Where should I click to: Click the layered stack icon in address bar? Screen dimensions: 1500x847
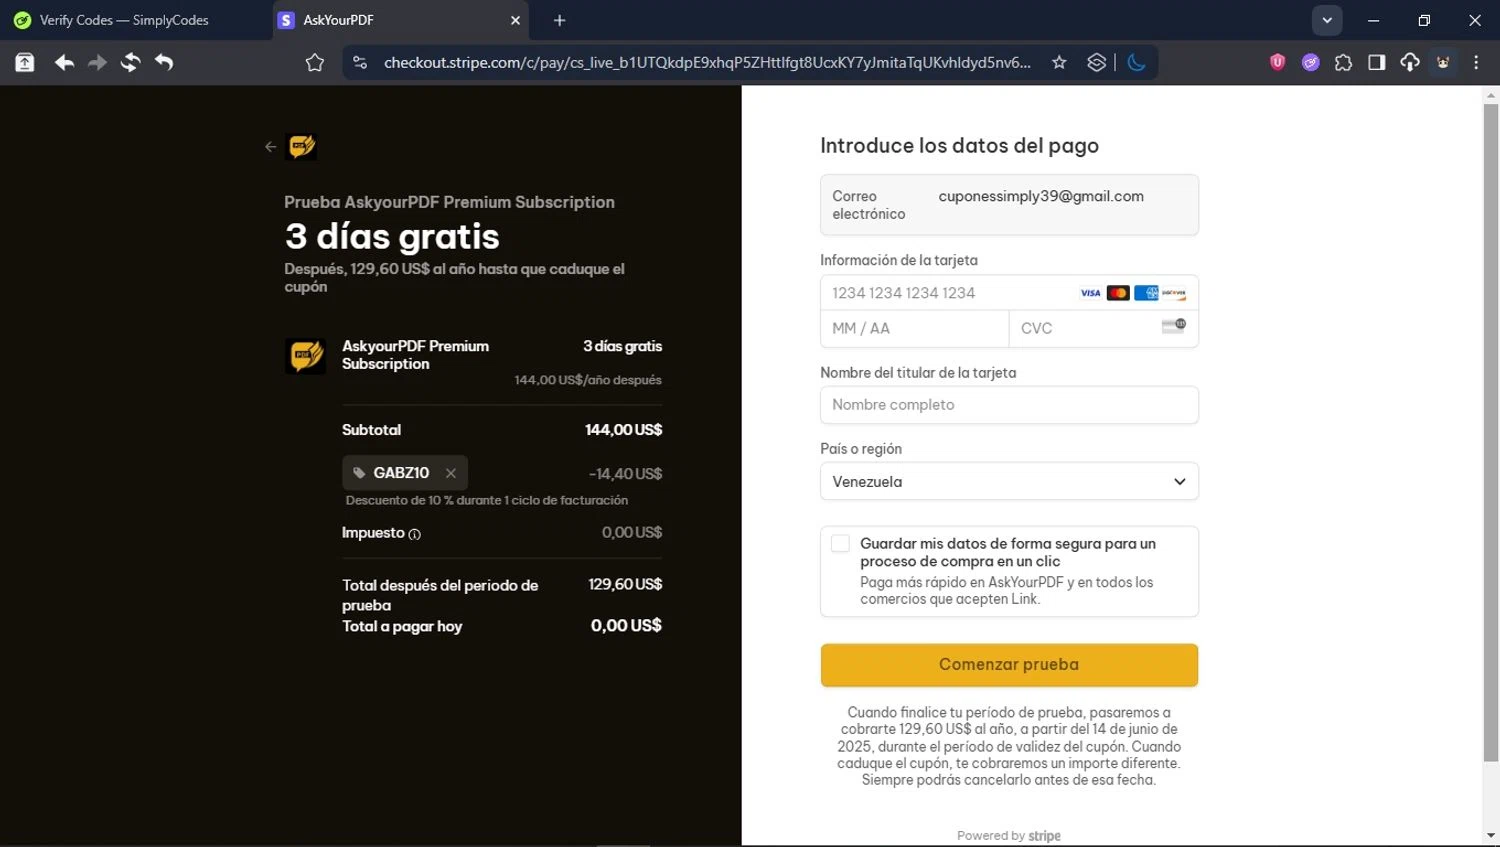click(x=1096, y=63)
